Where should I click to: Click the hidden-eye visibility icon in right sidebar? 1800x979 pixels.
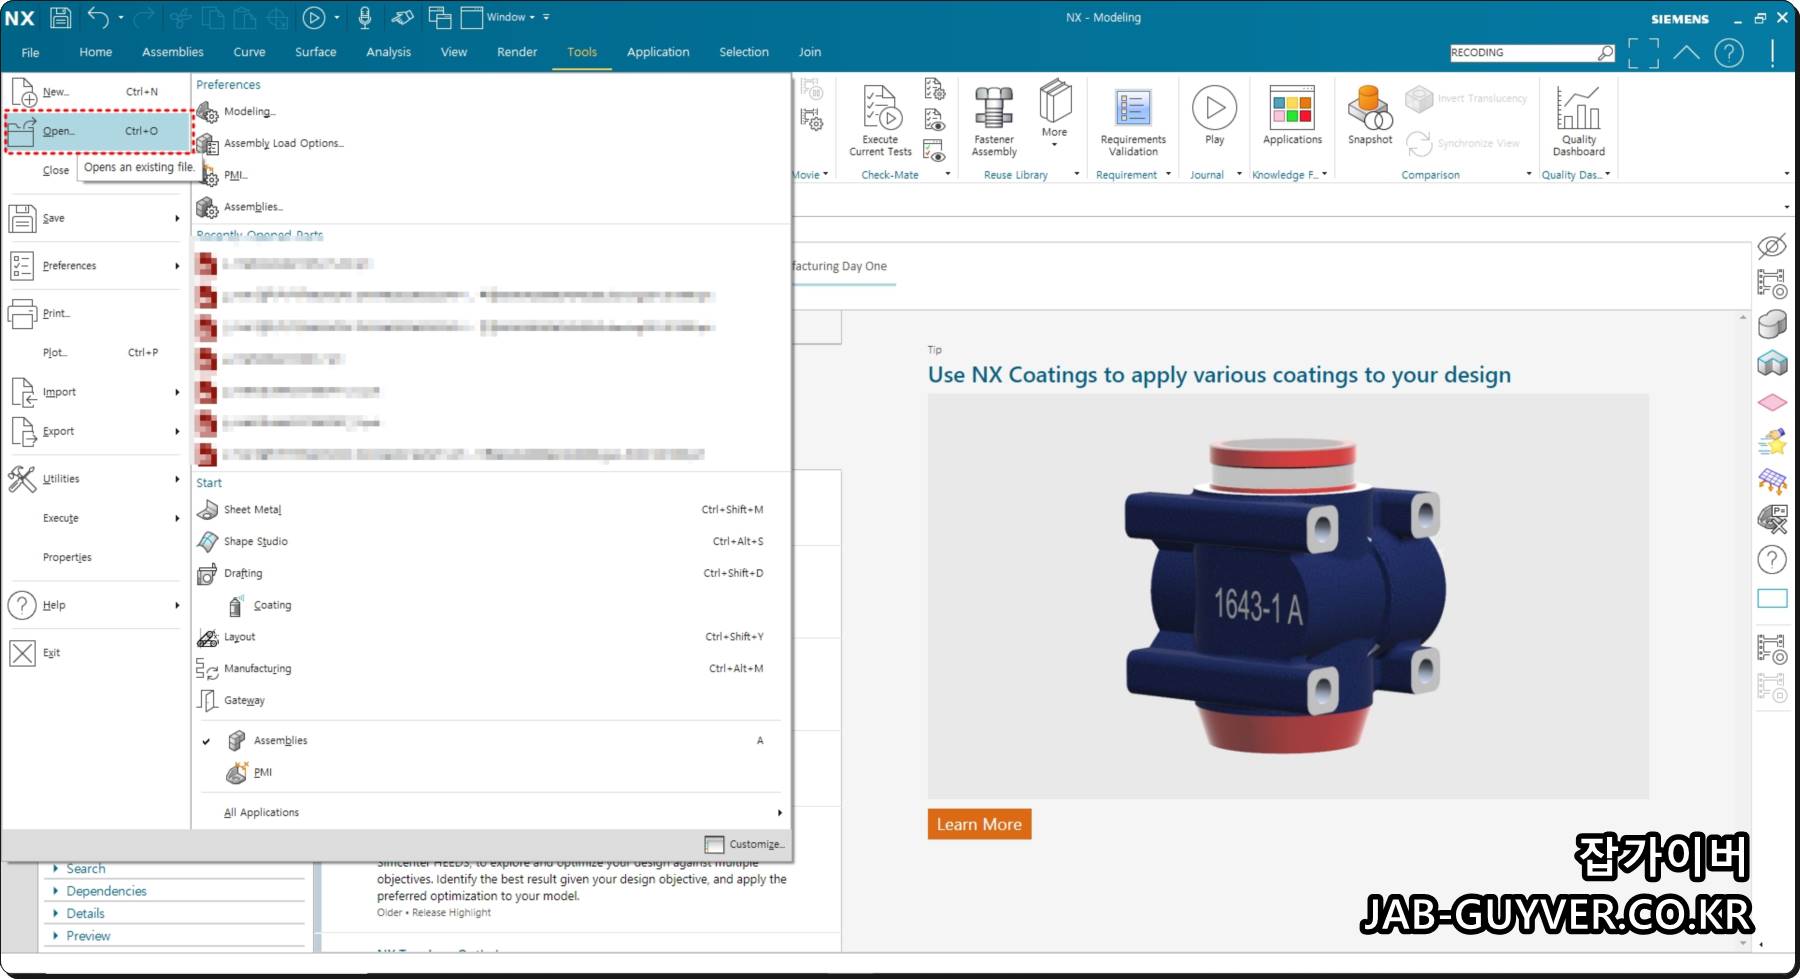[x=1772, y=246]
